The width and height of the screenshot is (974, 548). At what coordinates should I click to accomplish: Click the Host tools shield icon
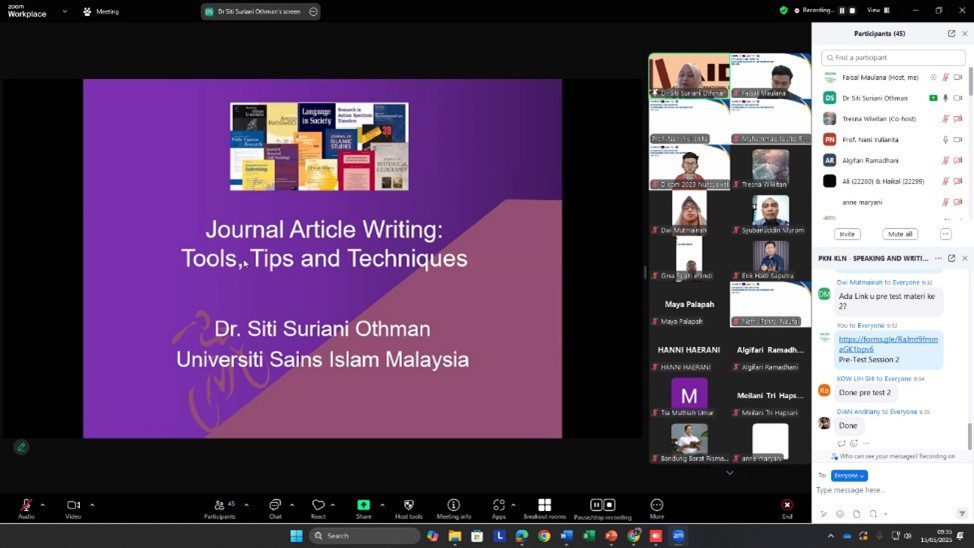point(408,505)
